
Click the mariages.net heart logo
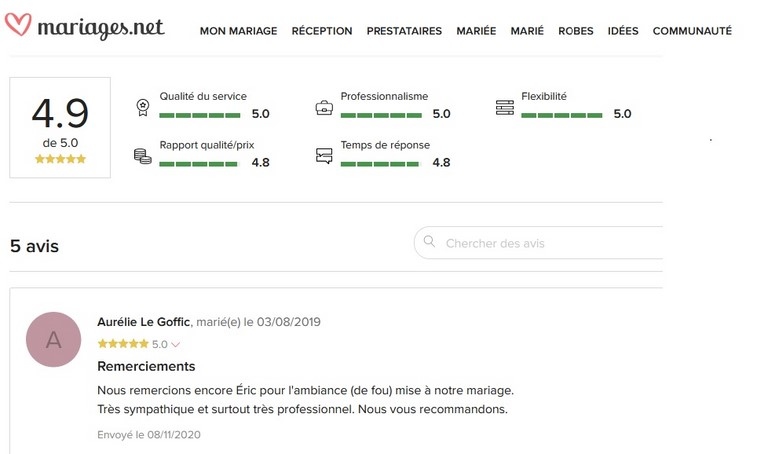coord(19,27)
